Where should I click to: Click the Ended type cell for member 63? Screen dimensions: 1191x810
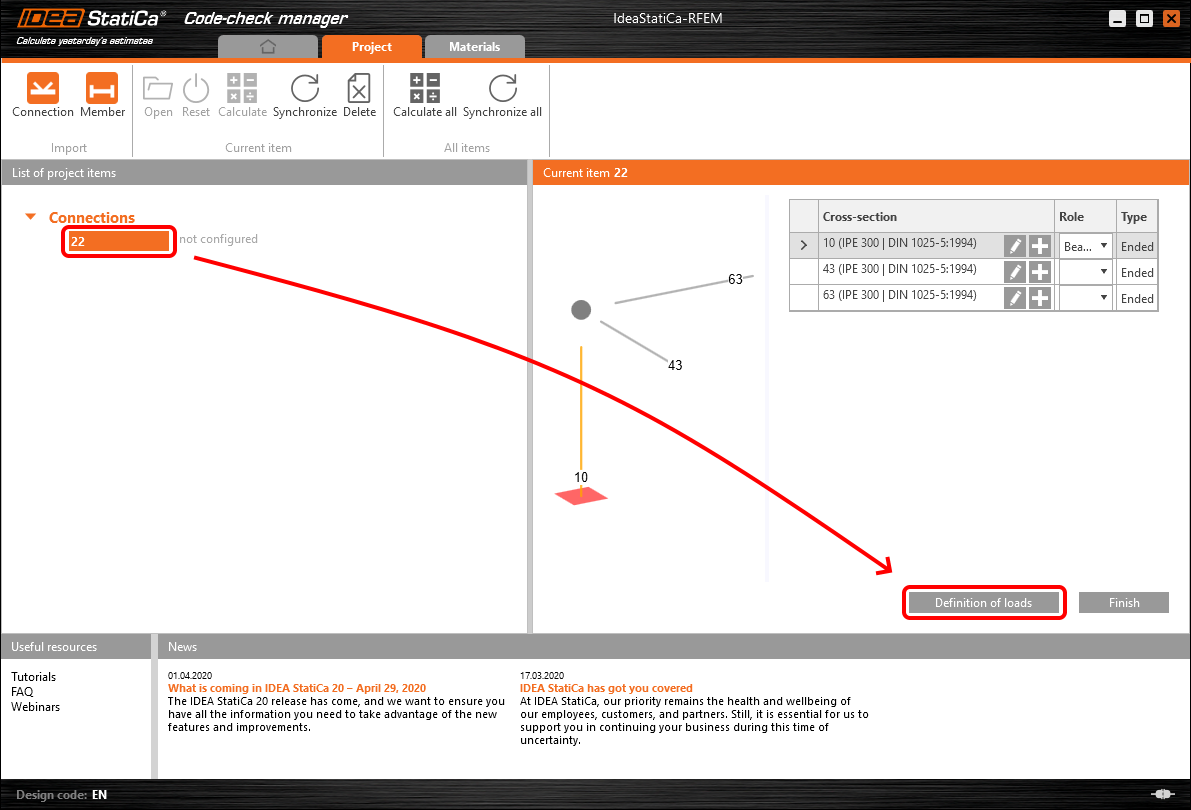[1137, 298]
